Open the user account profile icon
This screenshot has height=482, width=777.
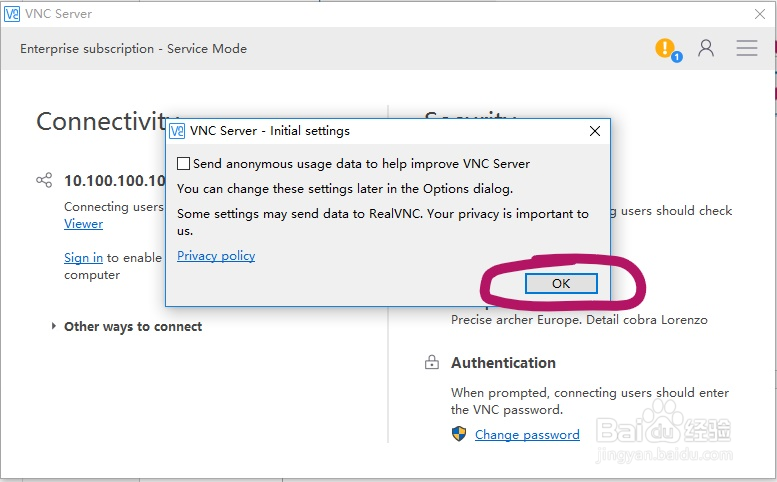click(706, 48)
